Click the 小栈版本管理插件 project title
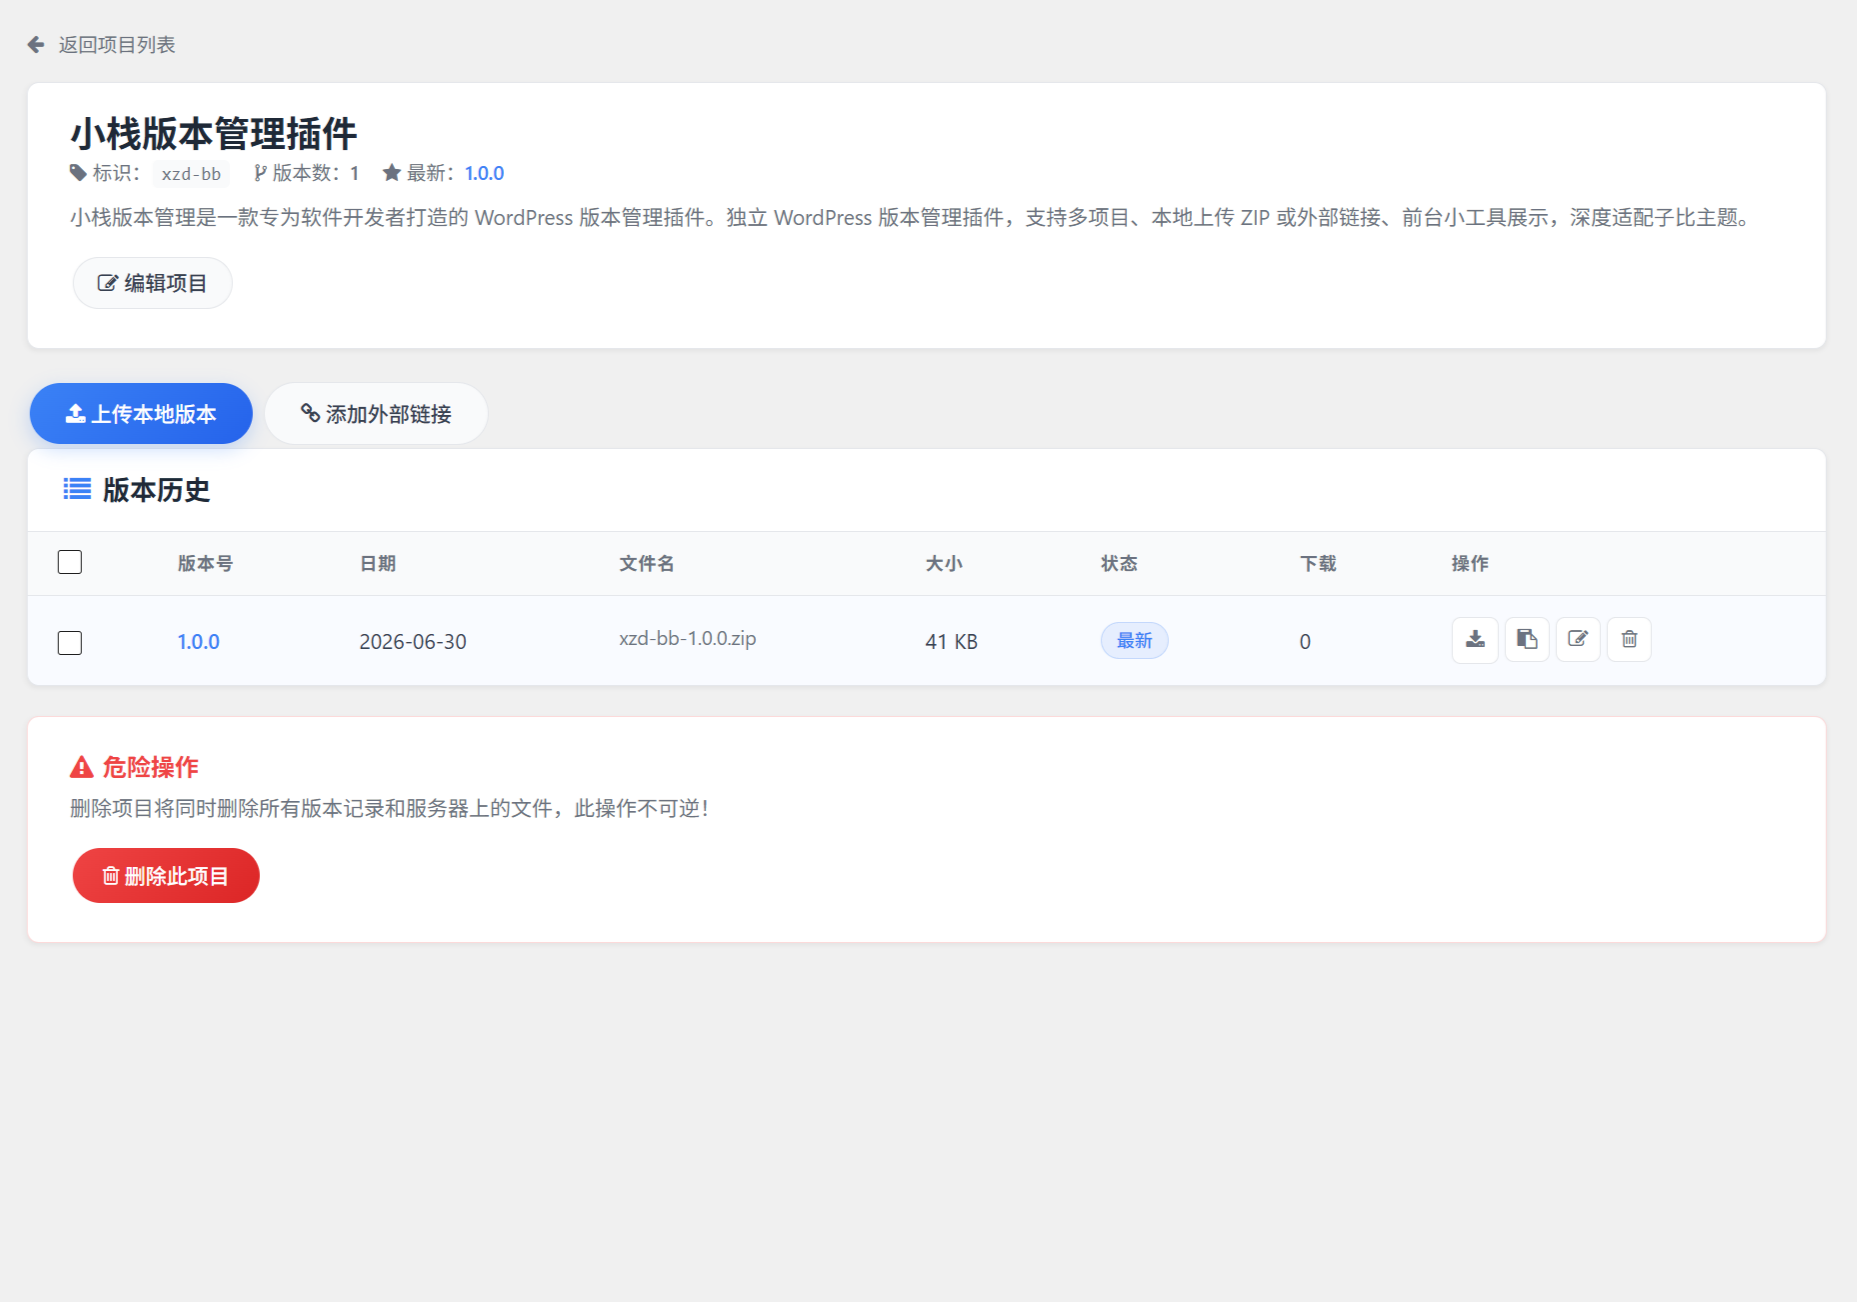 point(214,134)
